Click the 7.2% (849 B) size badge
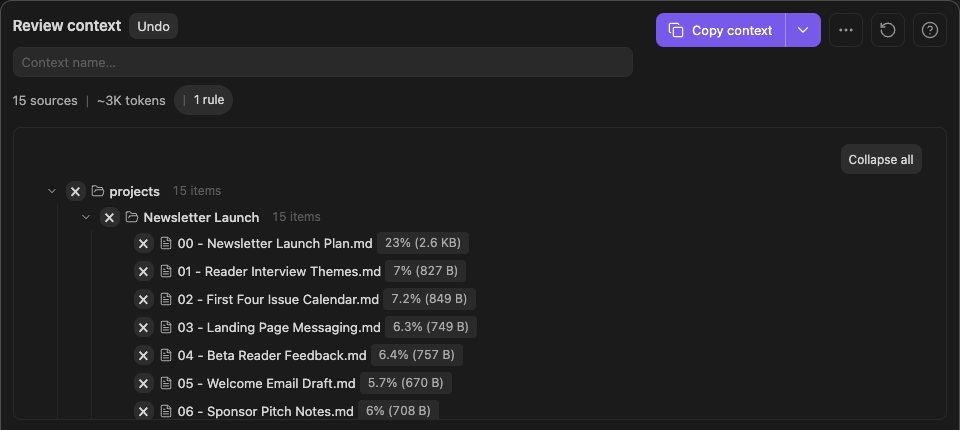Viewport: 960px width, 430px height. [x=429, y=299]
